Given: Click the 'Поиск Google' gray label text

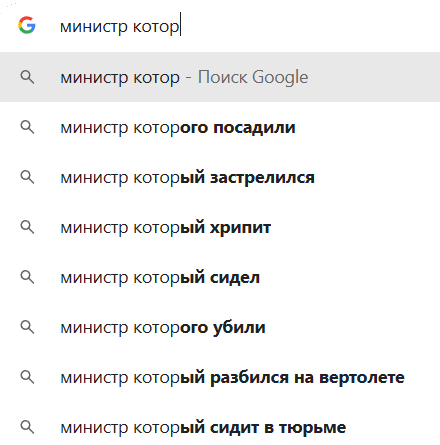Looking at the screenshot, I should pos(253,78).
